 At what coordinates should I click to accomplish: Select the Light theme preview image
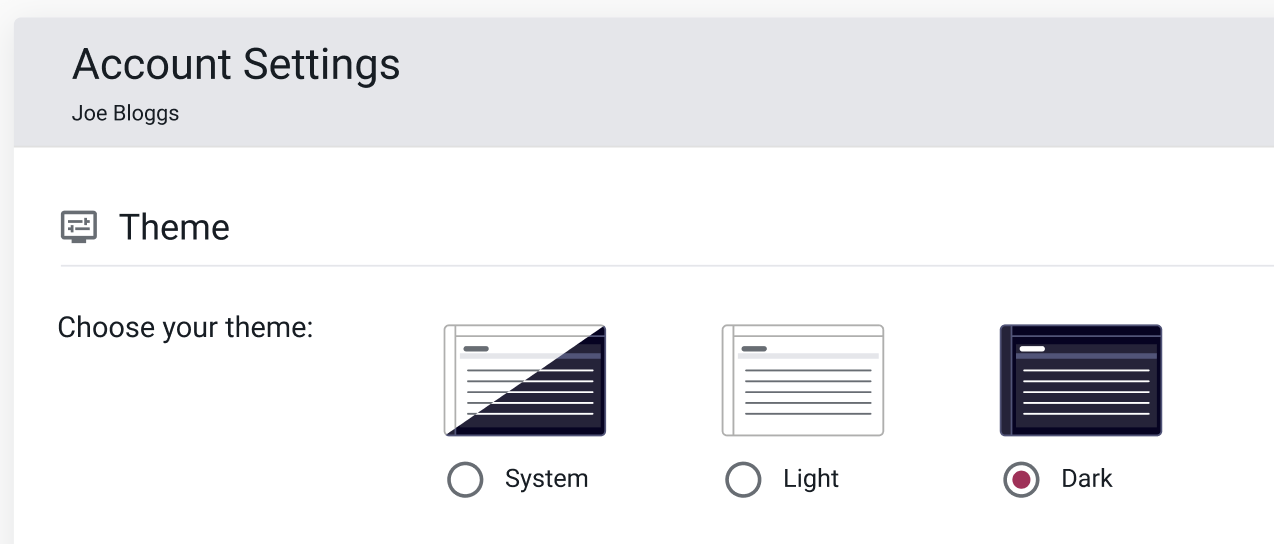[x=803, y=380]
